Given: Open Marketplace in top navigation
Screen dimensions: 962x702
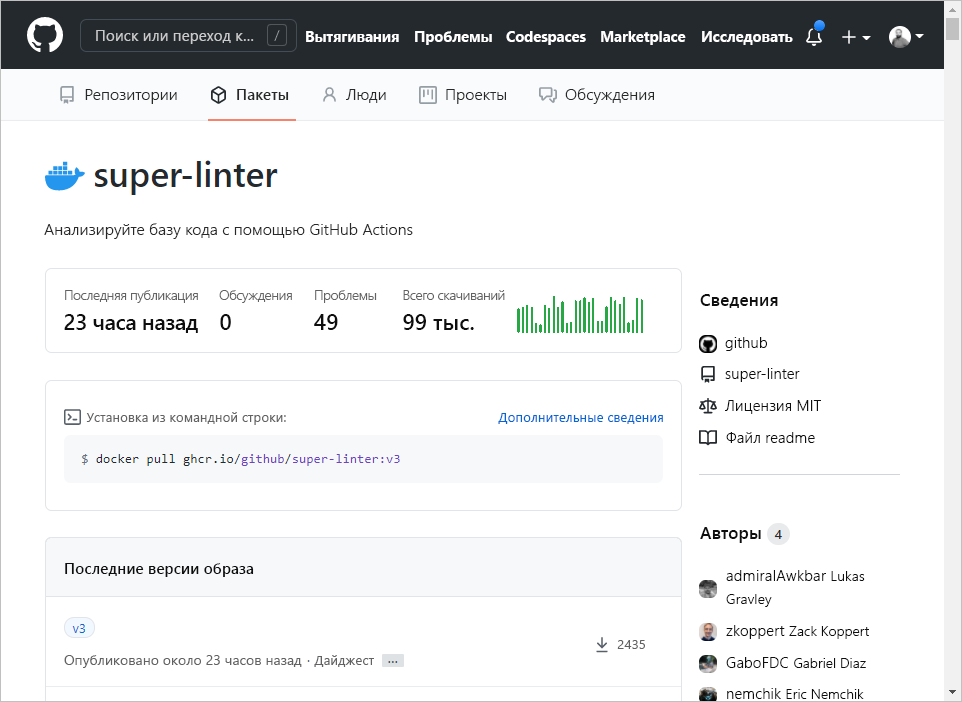Looking at the screenshot, I should (x=642, y=37).
